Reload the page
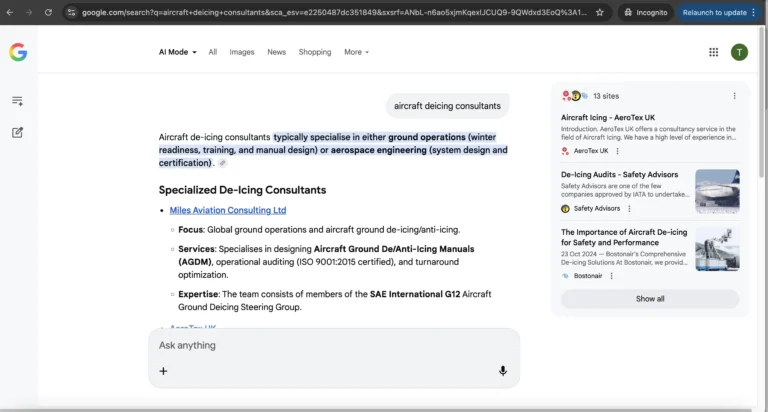The height and width of the screenshot is (412, 768). tap(48, 12)
